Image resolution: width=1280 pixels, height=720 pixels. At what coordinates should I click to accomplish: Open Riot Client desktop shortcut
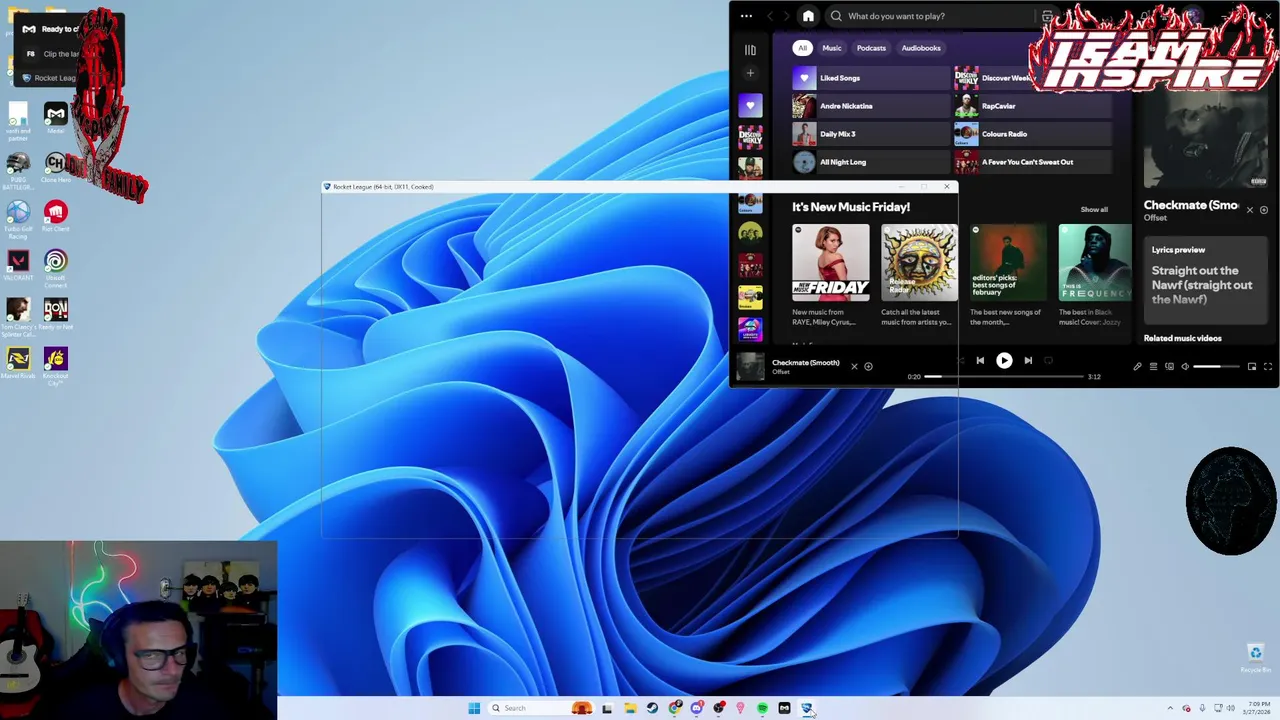coord(56,215)
